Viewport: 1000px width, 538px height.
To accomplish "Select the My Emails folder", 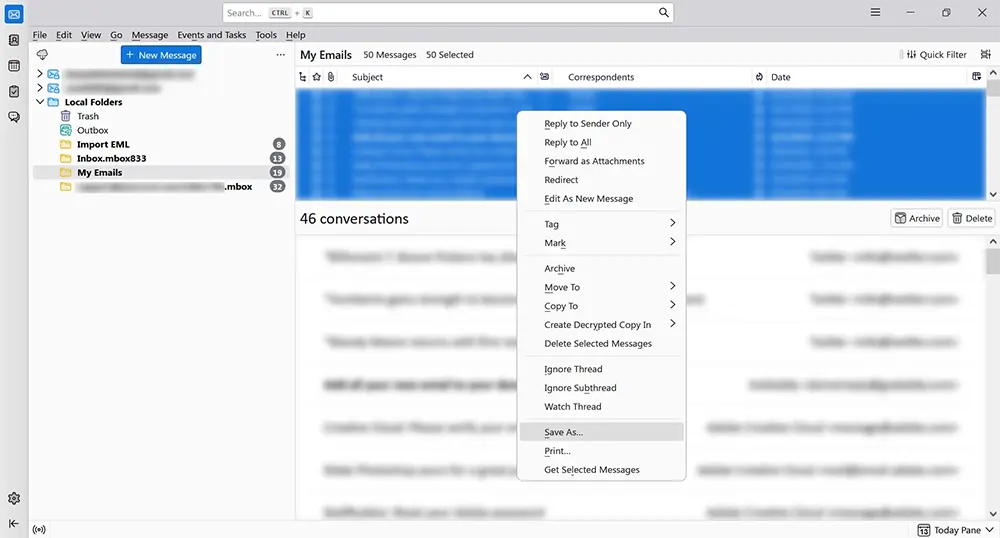I will [x=161, y=172].
